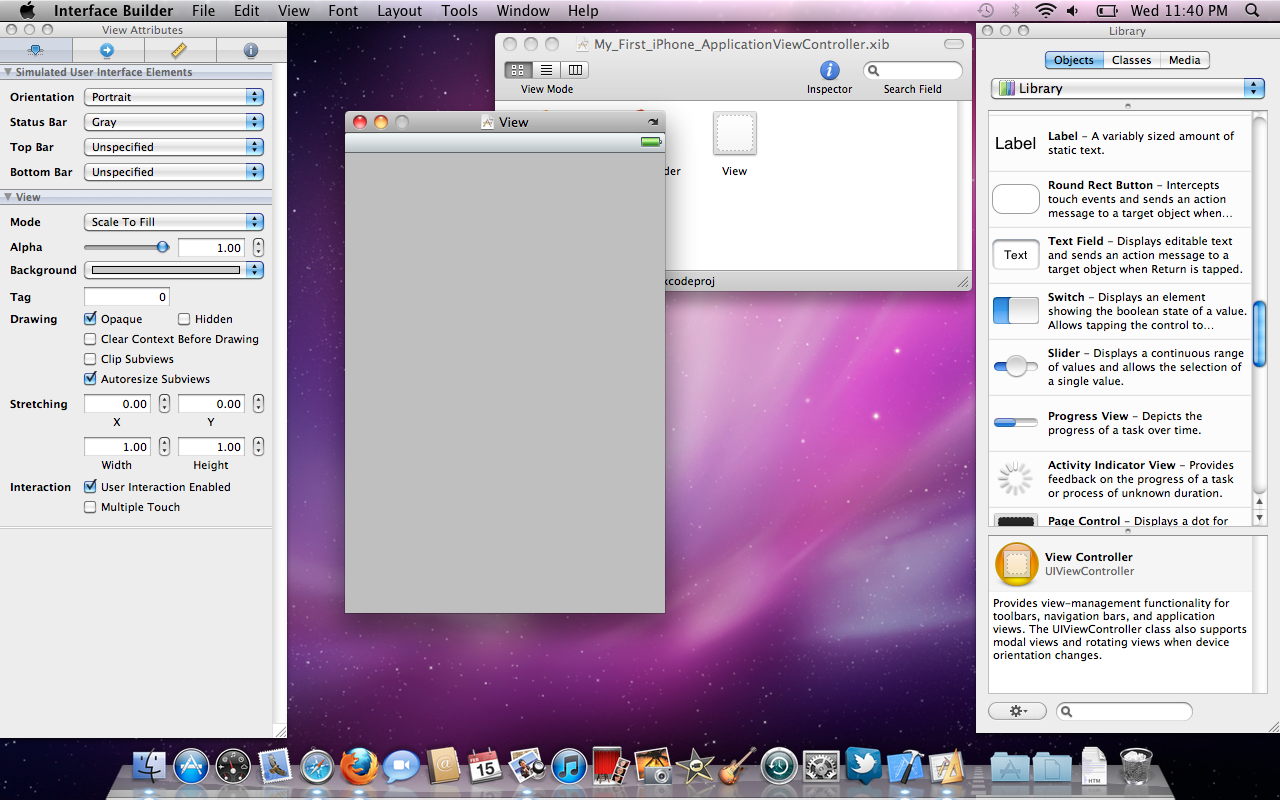Image resolution: width=1280 pixels, height=800 pixels.
Task: Open the File menu
Action: tap(203, 11)
